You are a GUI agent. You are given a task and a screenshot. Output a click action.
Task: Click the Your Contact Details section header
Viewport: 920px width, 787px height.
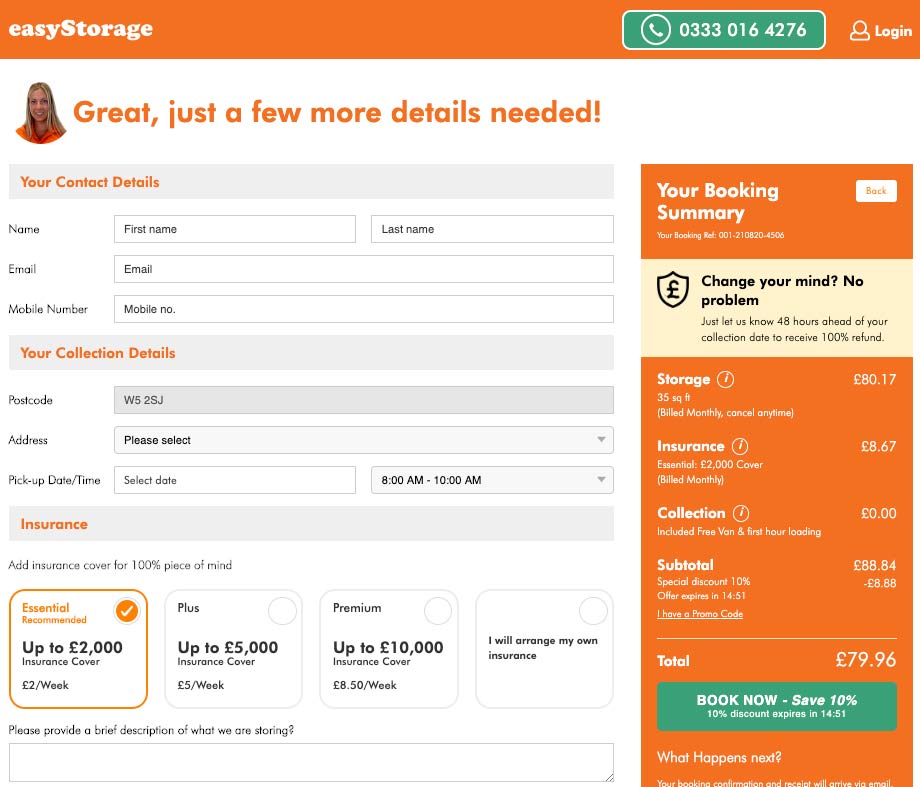point(90,182)
